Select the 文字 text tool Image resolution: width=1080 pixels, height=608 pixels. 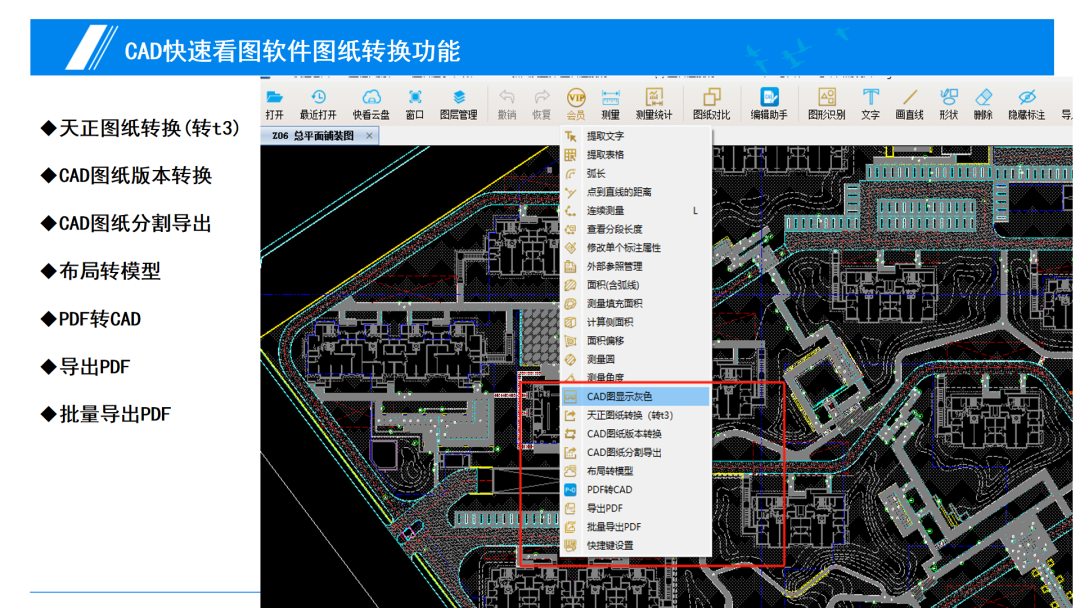[x=873, y=103]
